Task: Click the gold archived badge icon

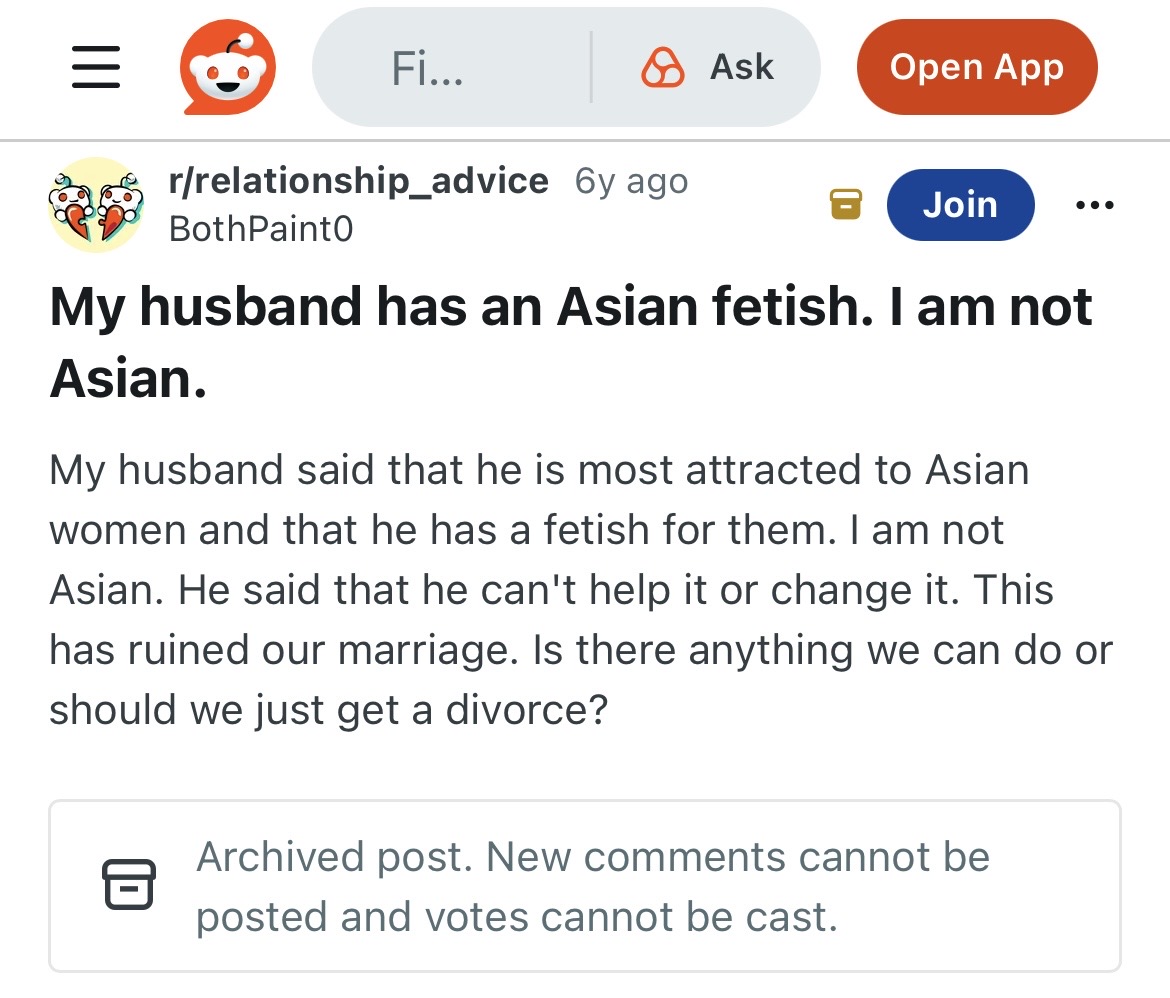Action: [x=846, y=205]
